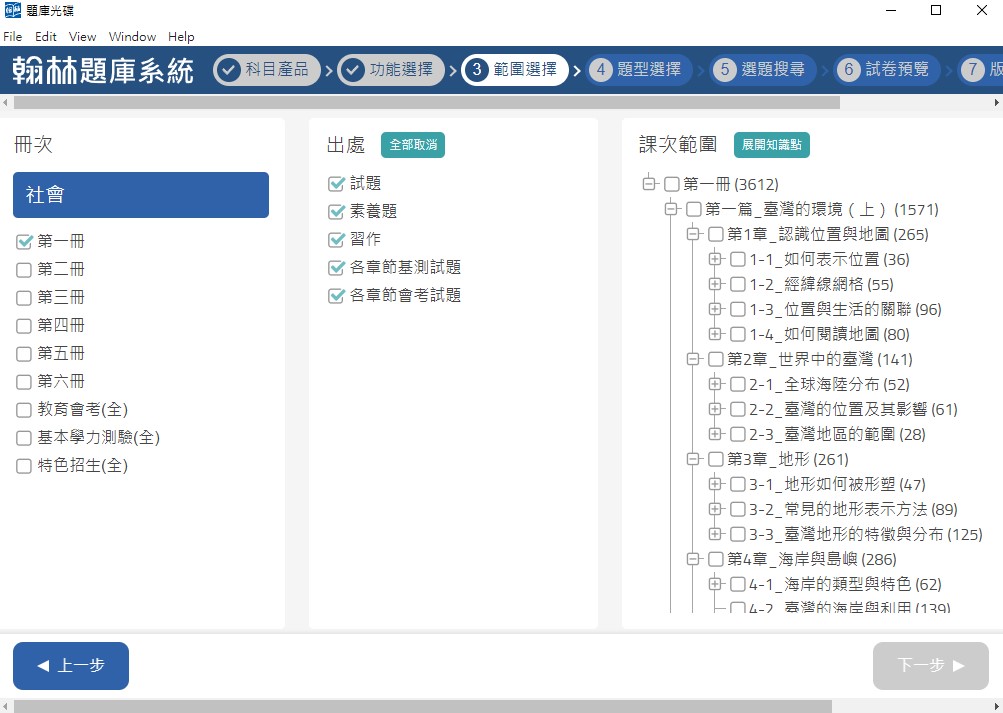Open the Edit menu
This screenshot has height=713, width=1003.
[45, 36]
